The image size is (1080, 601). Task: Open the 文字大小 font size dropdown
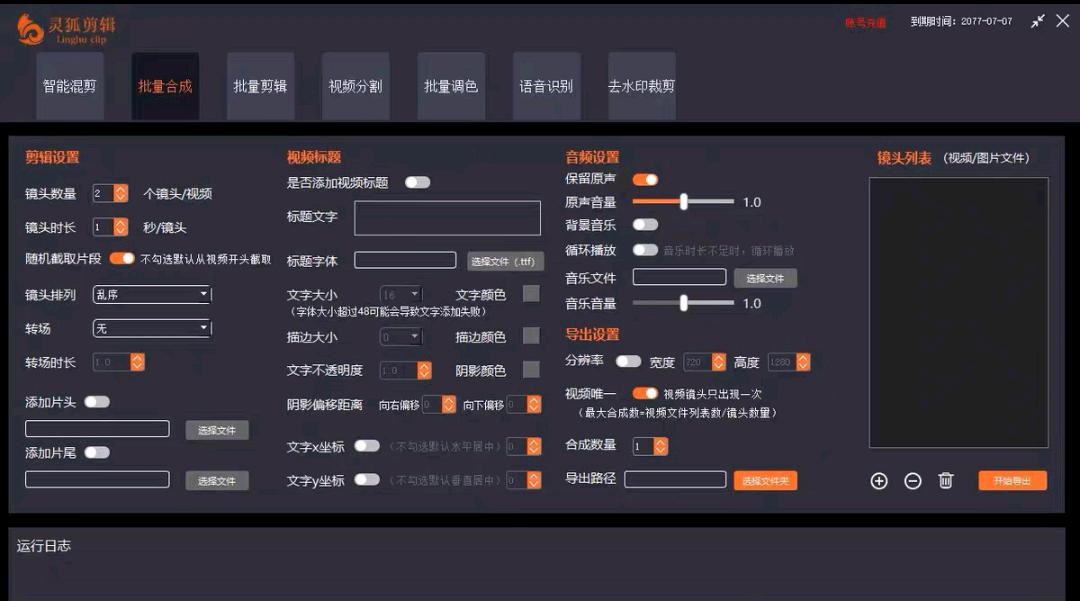click(400, 295)
